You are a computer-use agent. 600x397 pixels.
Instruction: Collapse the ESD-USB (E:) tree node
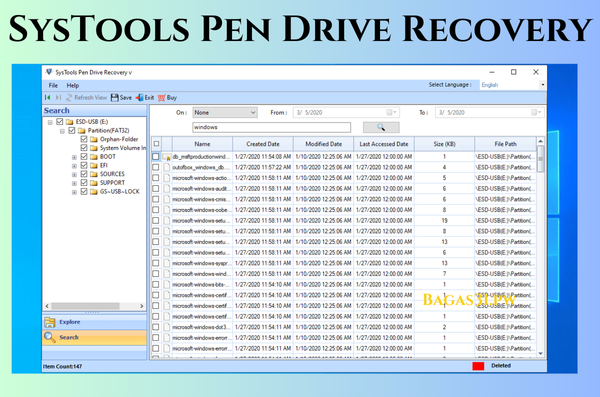click(50, 122)
